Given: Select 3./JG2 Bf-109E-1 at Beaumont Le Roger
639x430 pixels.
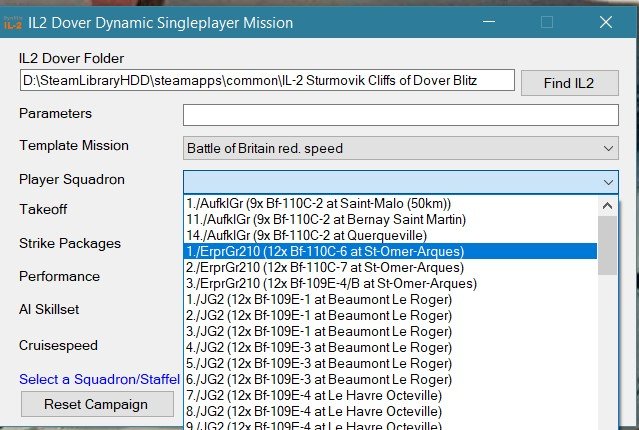Looking at the screenshot, I should [x=390, y=331].
